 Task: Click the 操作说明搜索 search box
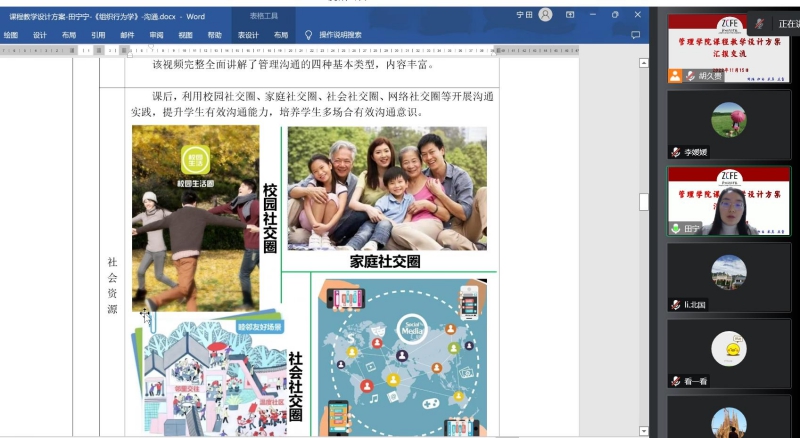(x=340, y=34)
